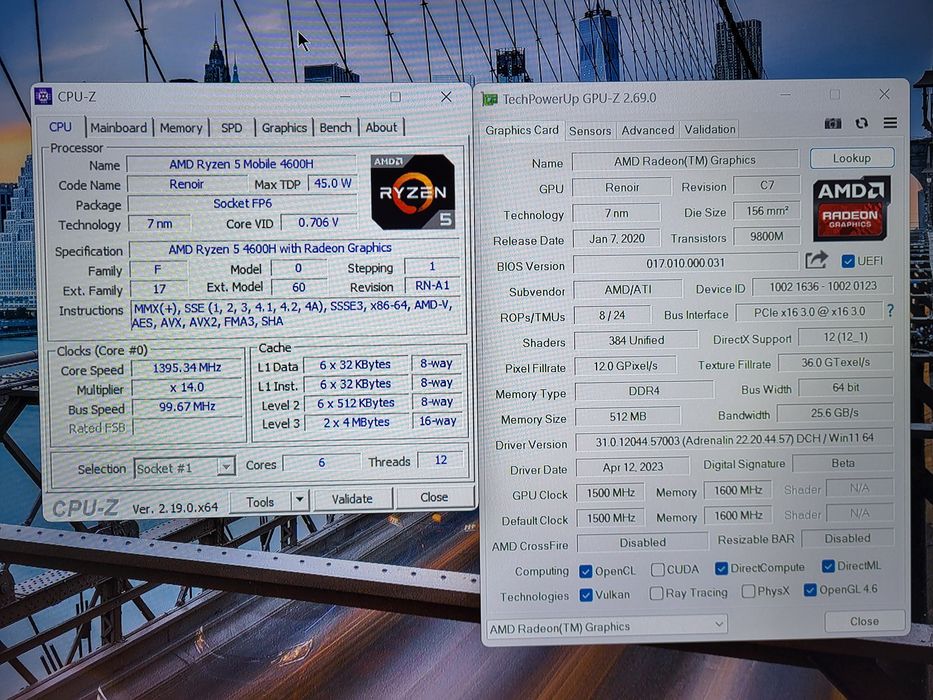
Task: Click the Close button in GPU-Z
Action: point(864,621)
